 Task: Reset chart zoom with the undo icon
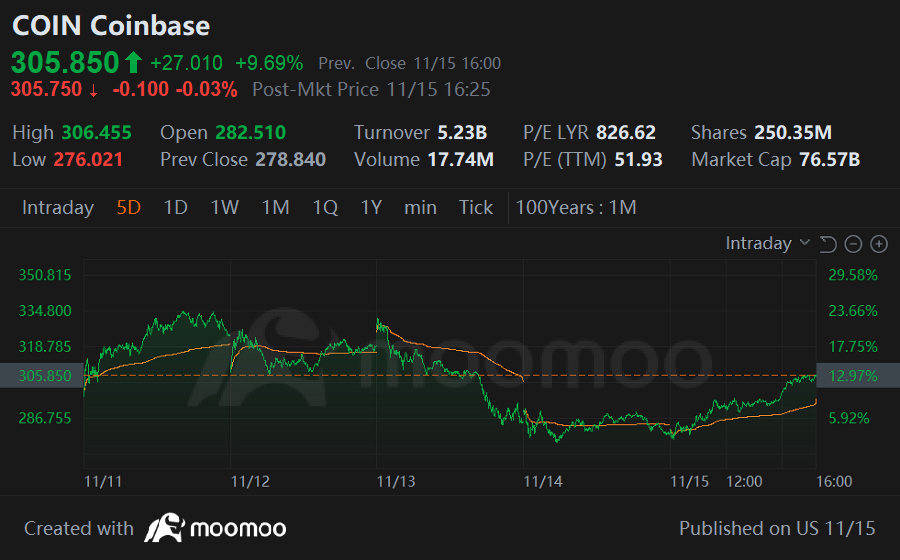(828, 244)
